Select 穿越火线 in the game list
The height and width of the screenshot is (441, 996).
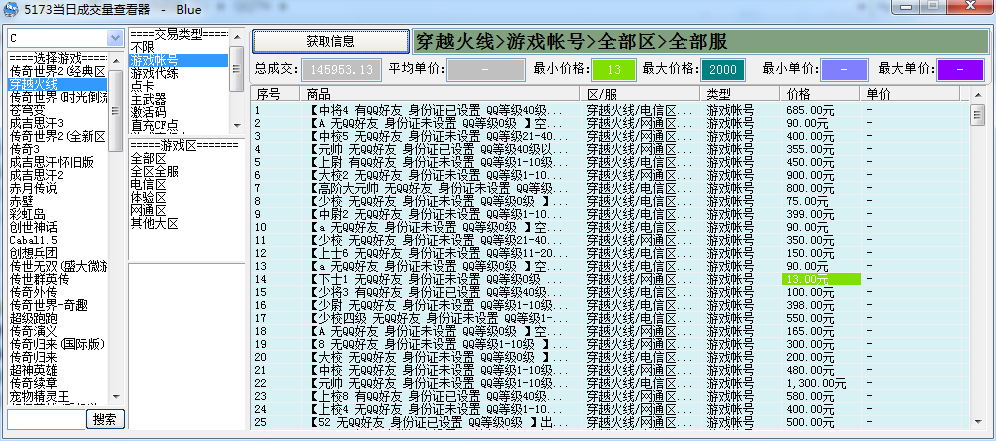tap(57, 84)
